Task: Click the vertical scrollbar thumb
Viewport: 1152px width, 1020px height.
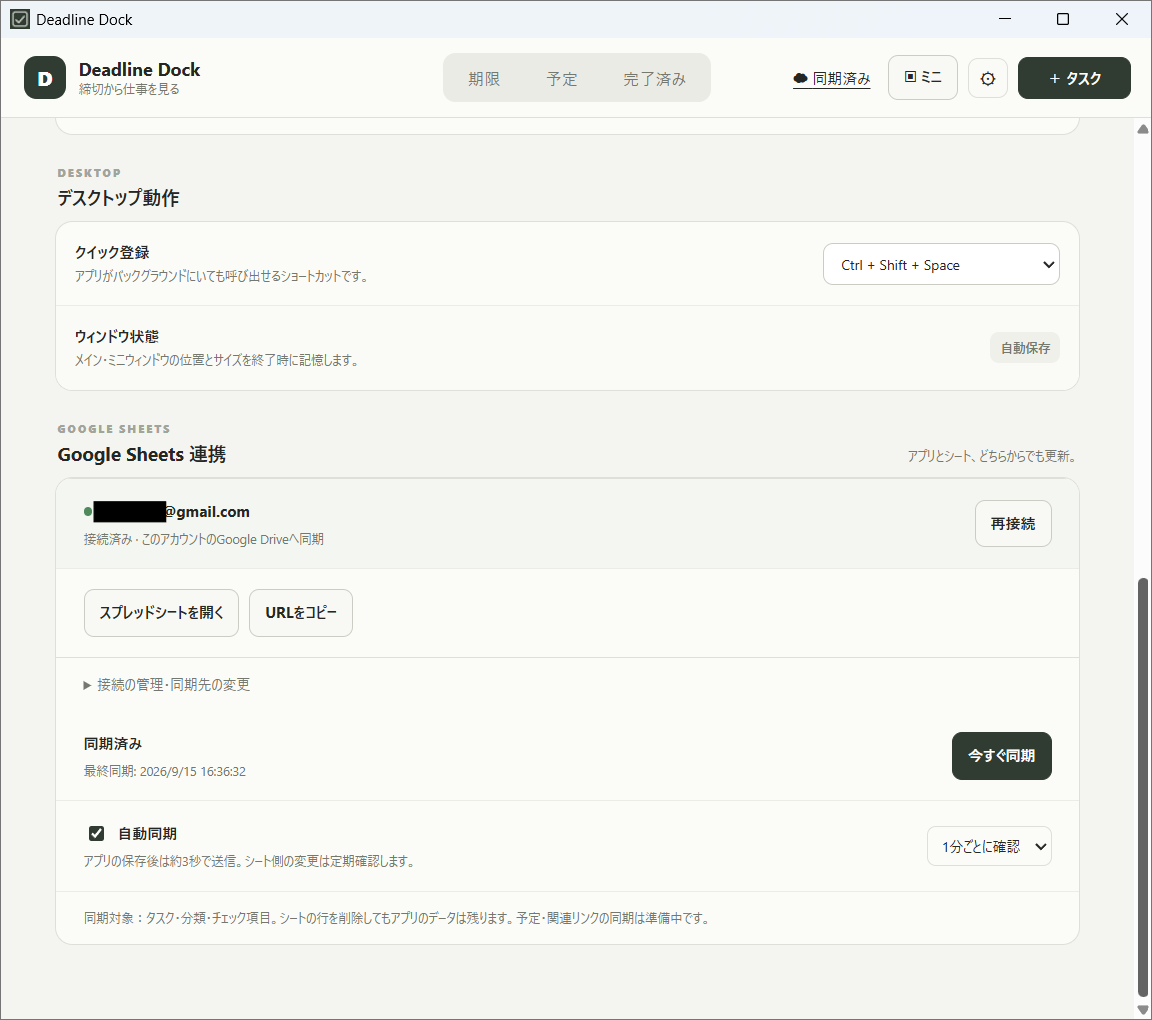Action: (x=1142, y=786)
